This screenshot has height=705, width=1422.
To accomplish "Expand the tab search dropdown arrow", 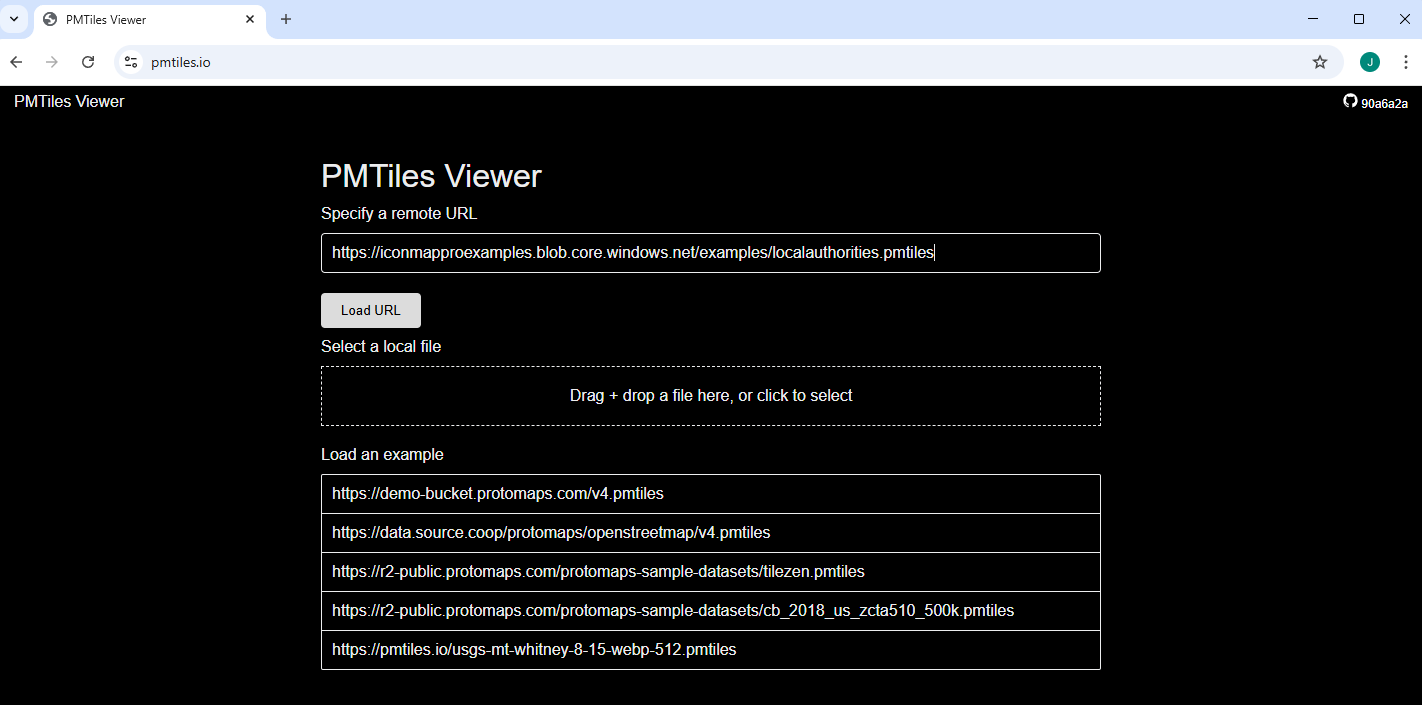I will pos(14,19).
